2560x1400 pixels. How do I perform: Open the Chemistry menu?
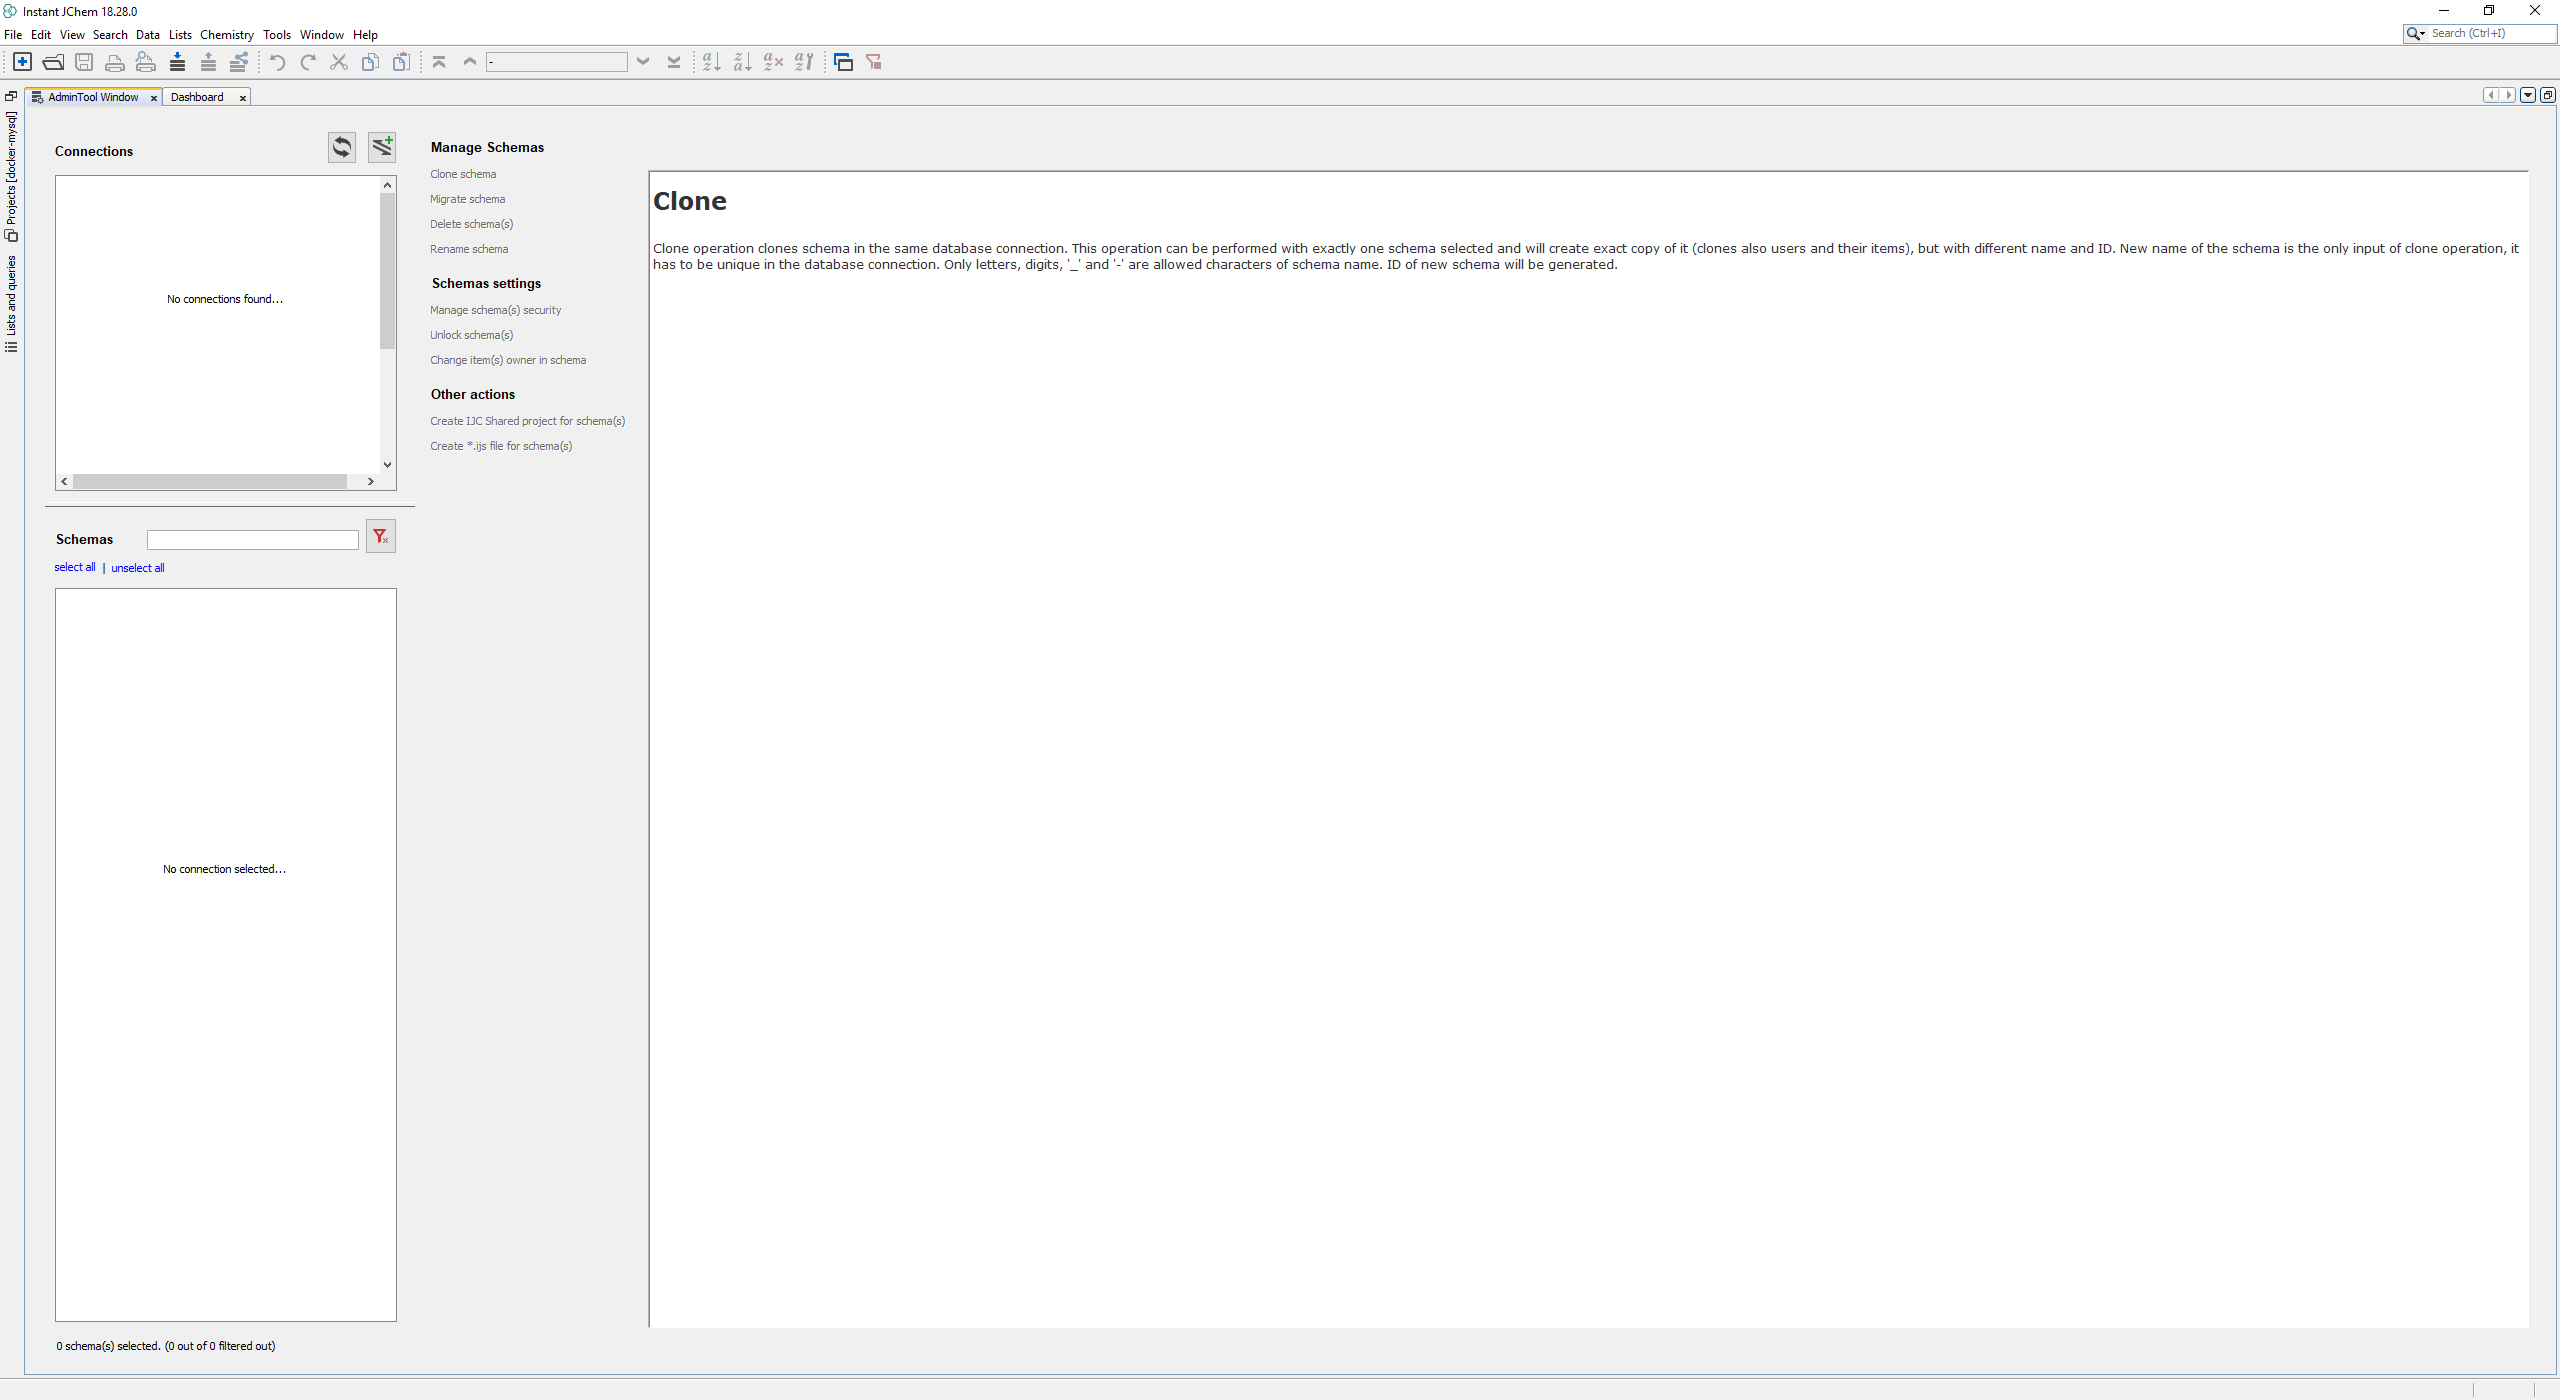(x=227, y=34)
